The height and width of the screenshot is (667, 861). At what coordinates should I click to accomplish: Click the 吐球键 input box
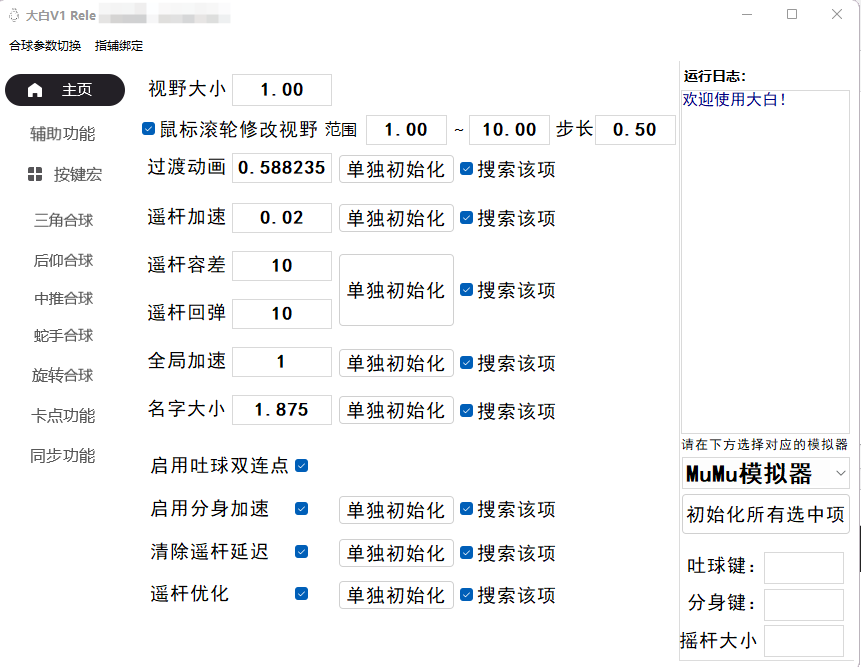804,567
